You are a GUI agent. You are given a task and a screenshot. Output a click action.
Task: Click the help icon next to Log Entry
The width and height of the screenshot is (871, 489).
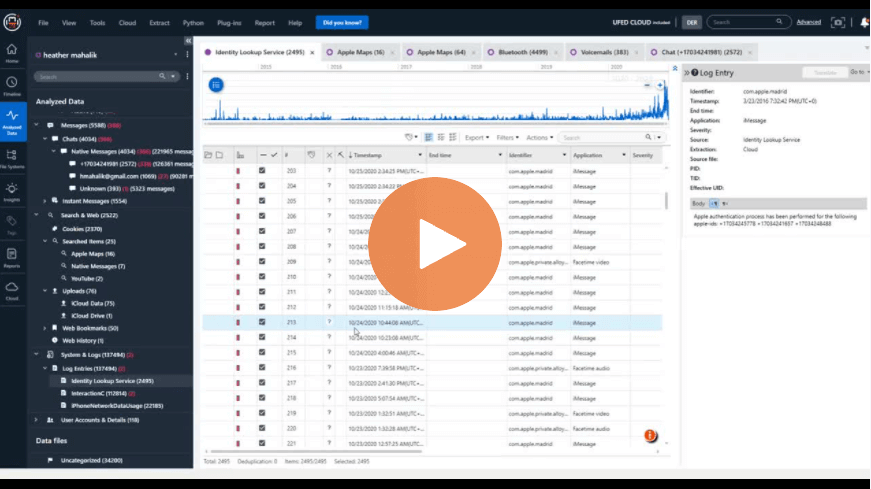694,72
